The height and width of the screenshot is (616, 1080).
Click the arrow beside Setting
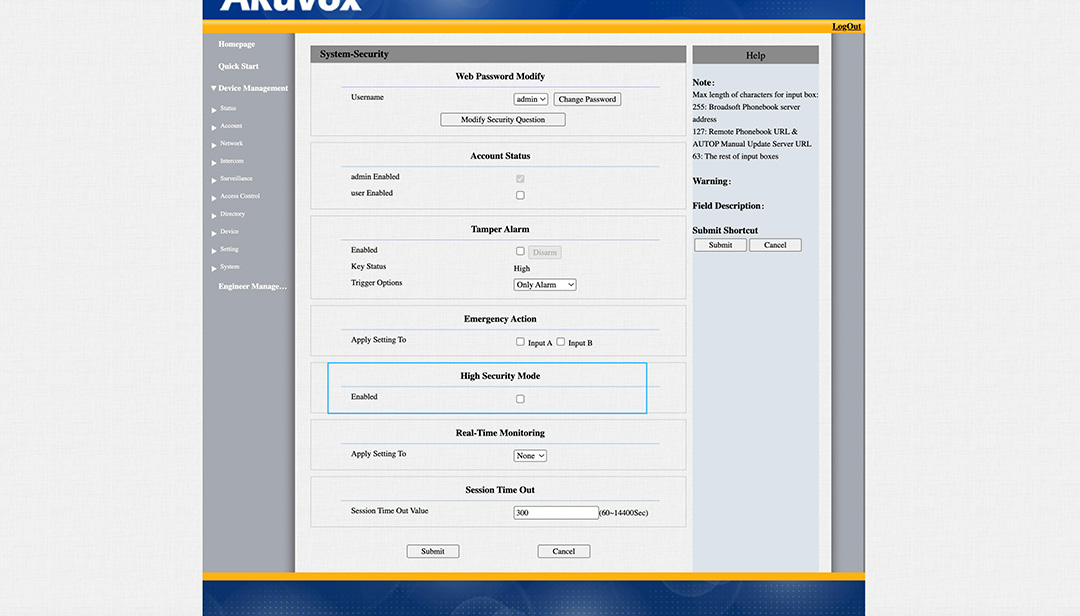pyautogui.click(x=214, y=251)
